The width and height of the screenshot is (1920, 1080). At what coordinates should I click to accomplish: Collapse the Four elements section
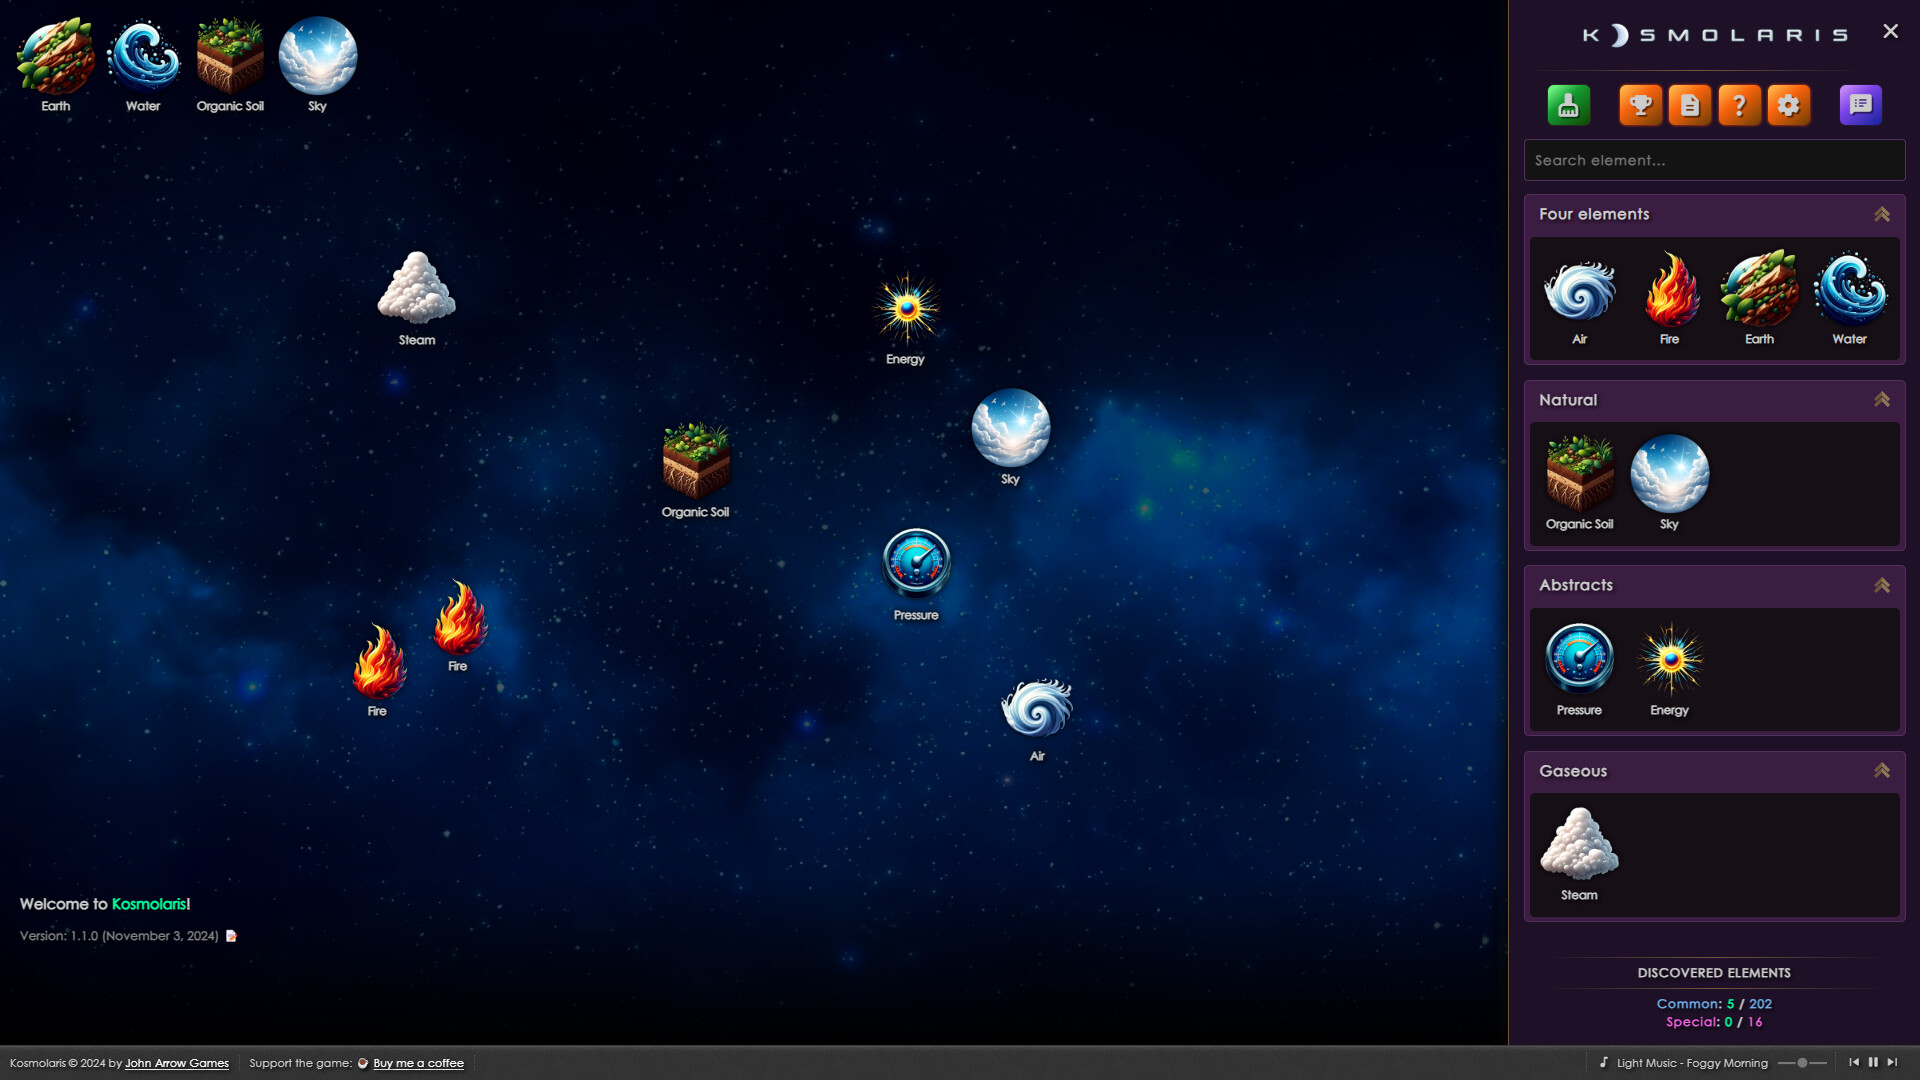click(1883, 214)
